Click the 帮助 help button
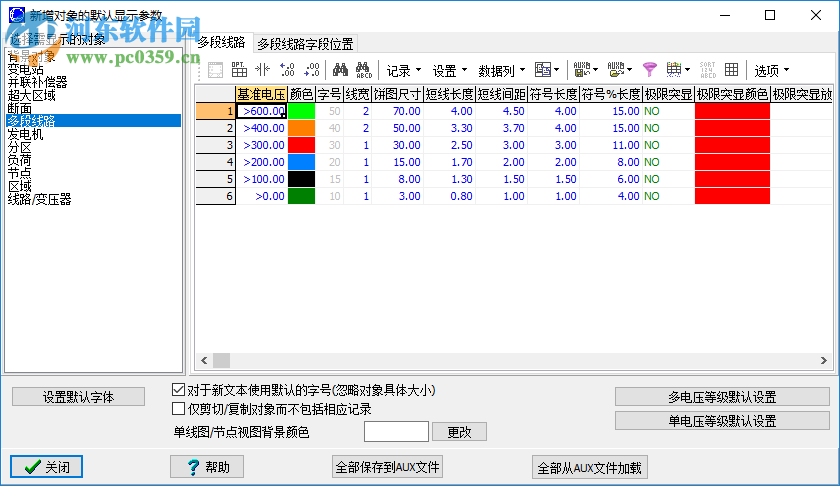The image size is (840, 486). coord(207,467)
